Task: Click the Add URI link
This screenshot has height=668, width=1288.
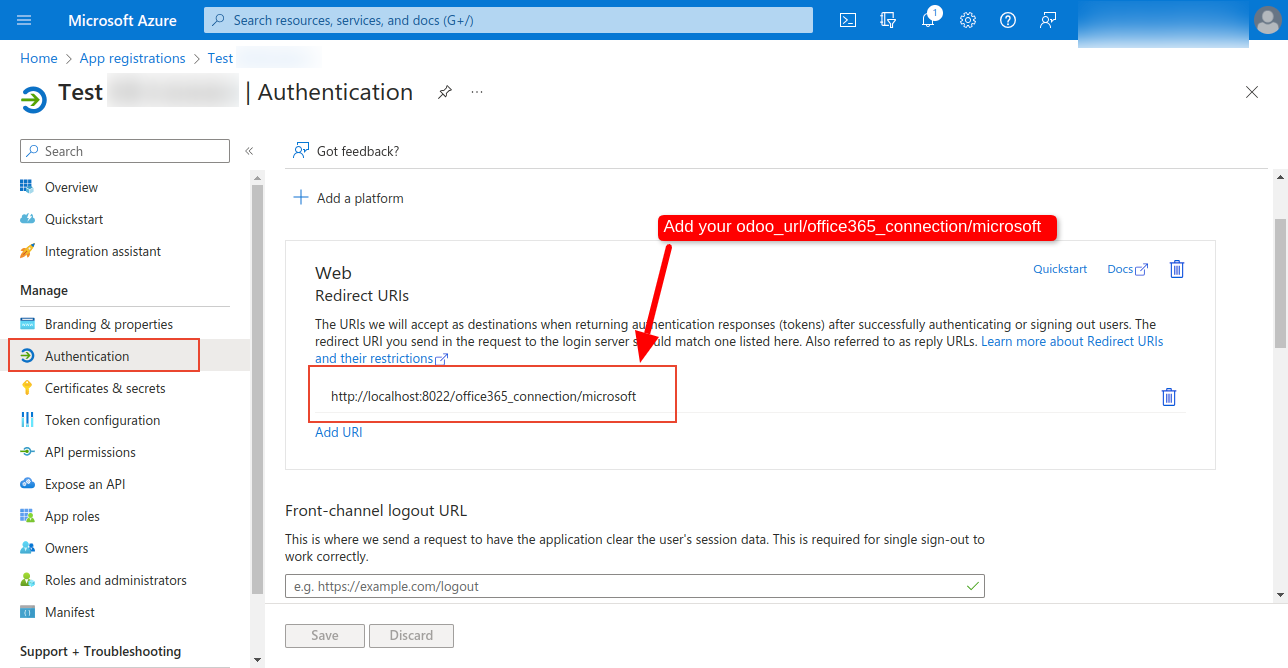Action: click(339, 432)
